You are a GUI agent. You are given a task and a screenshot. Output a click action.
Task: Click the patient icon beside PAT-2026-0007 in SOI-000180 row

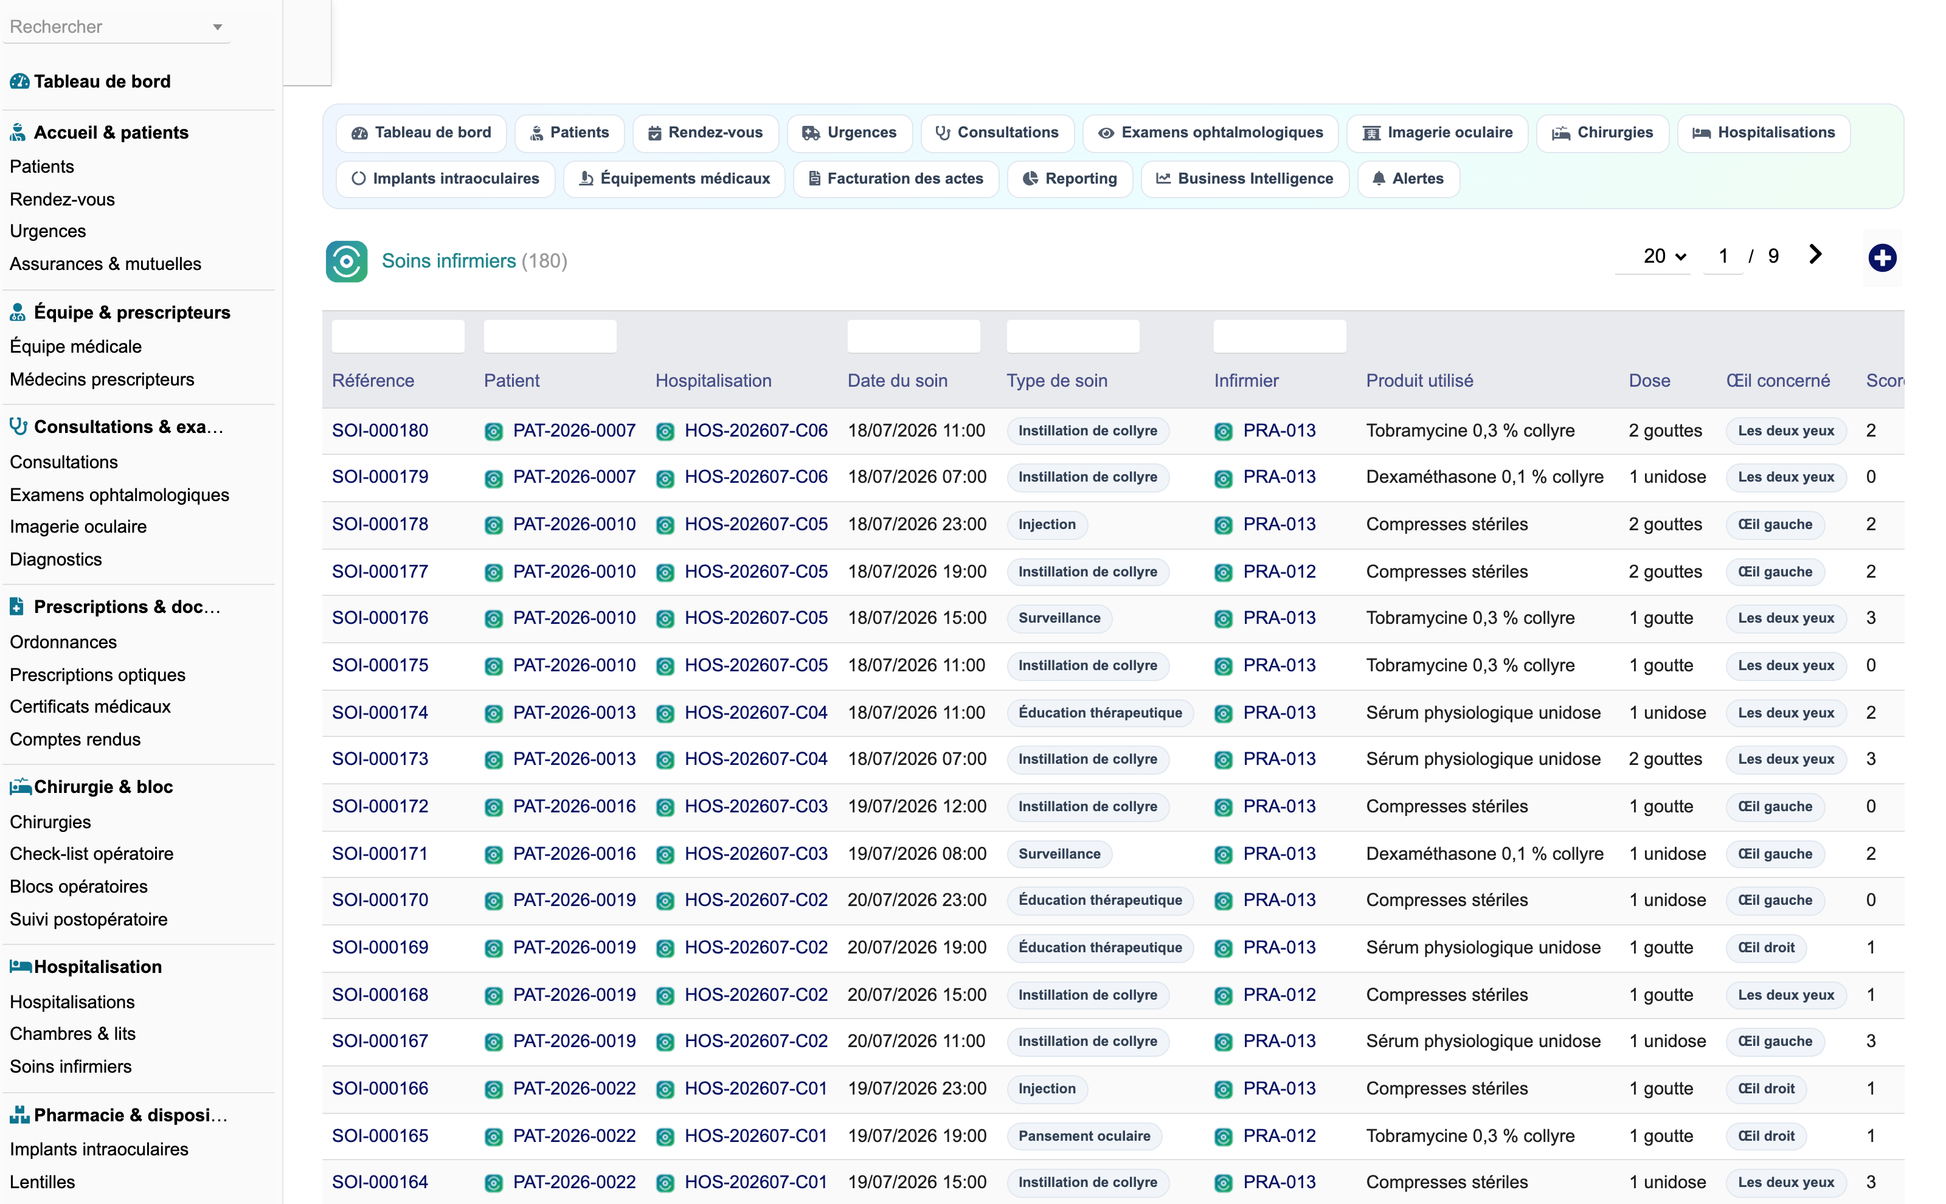pos(494,432)
